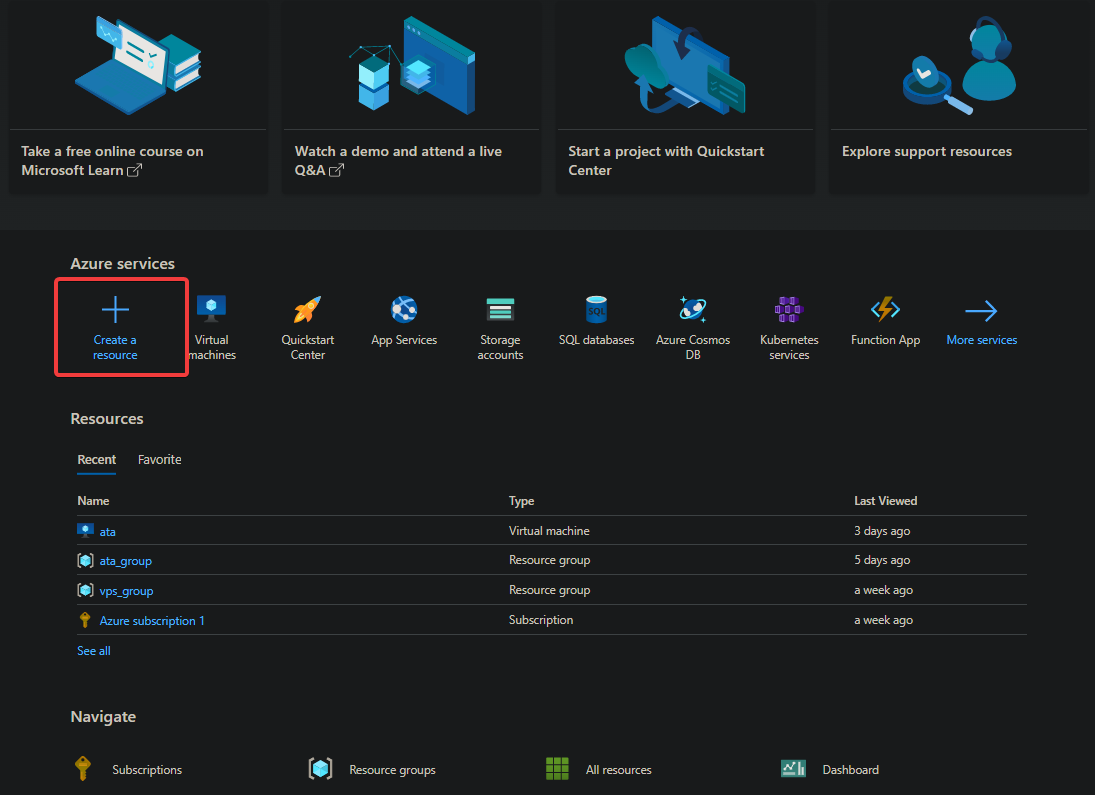
Task: Click the Navigate section heading
Action: [103, 717]
